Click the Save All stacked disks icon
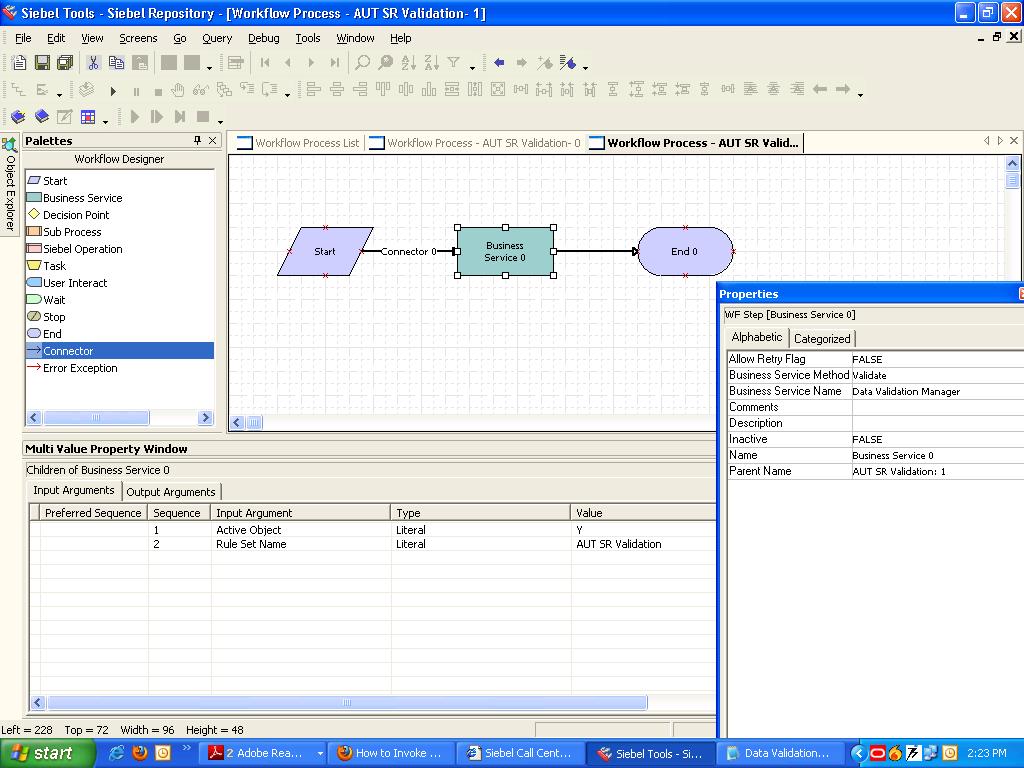 point(65,63)
